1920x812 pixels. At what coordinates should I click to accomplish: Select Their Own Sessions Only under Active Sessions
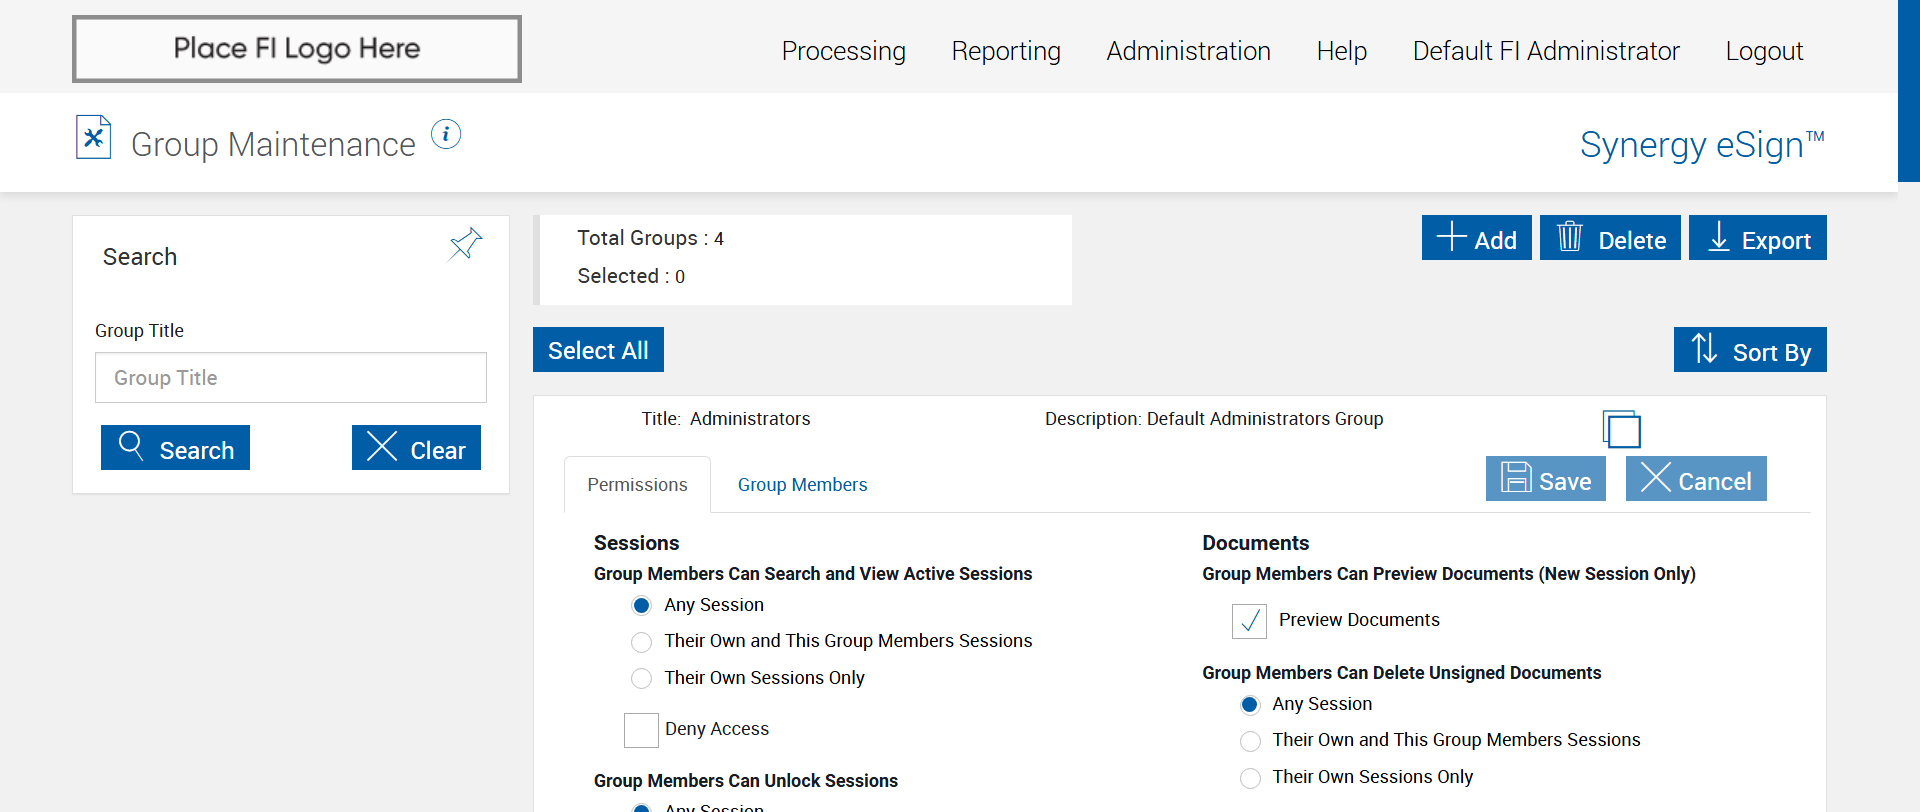coord(642,679)
